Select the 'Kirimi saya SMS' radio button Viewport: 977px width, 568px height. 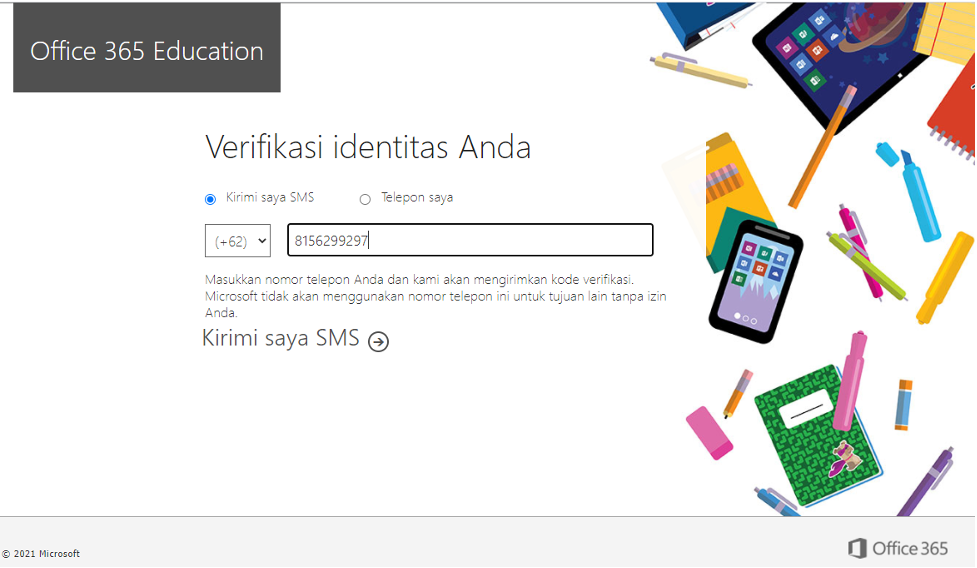coord(211,199)
